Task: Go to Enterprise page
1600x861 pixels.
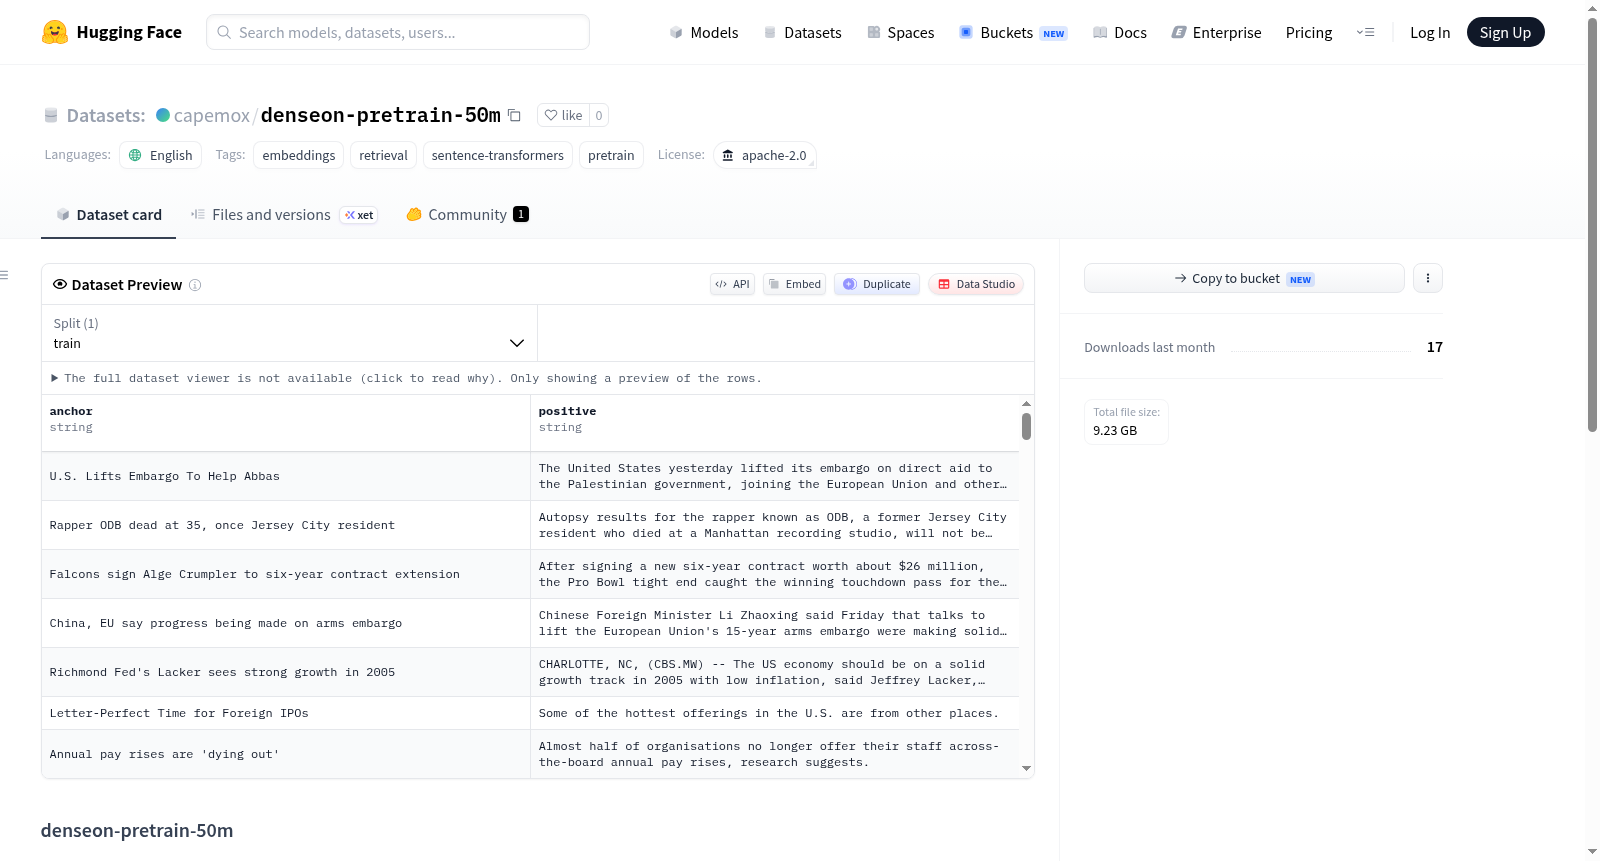Action: tap(1216, 32)
